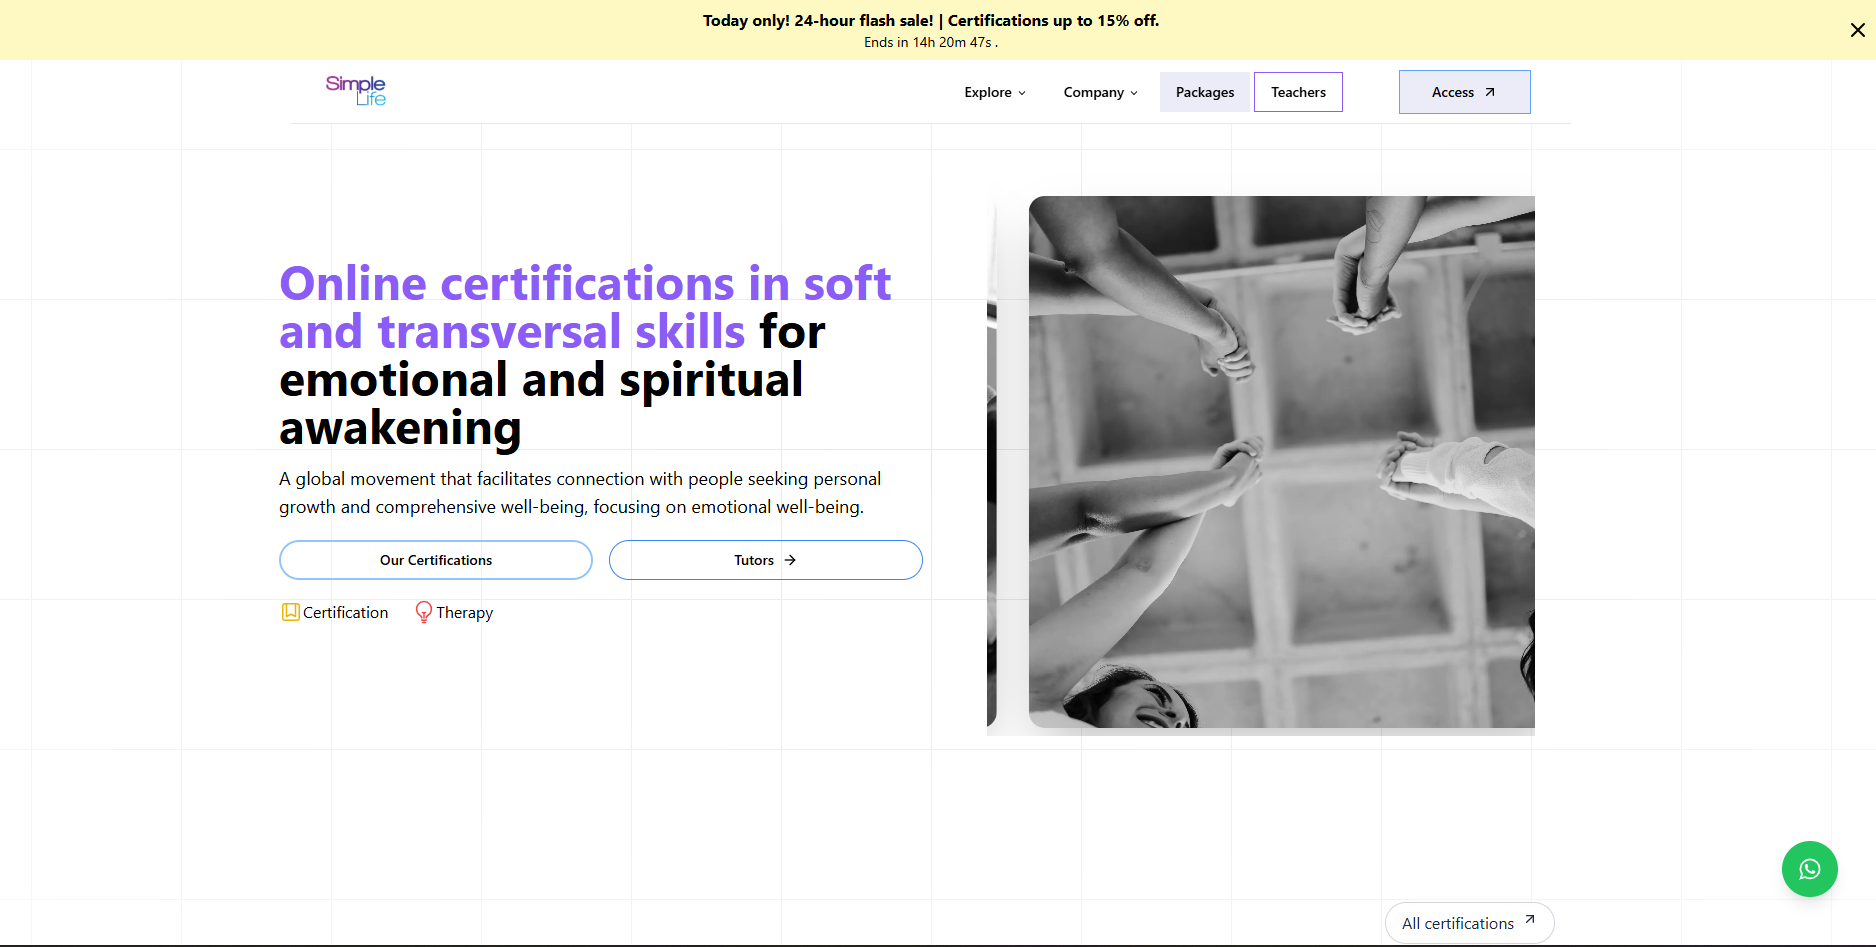This screenshot has height=947, width=1876.
Task: Click the black-and-white hero photo of joined hands
Action: pyautogui.click(x=1281, y=461)
